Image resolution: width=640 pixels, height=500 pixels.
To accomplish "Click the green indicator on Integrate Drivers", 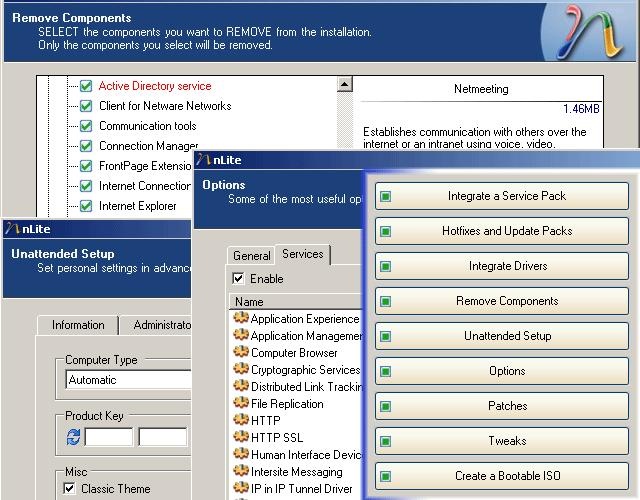I will coord(386,267).
